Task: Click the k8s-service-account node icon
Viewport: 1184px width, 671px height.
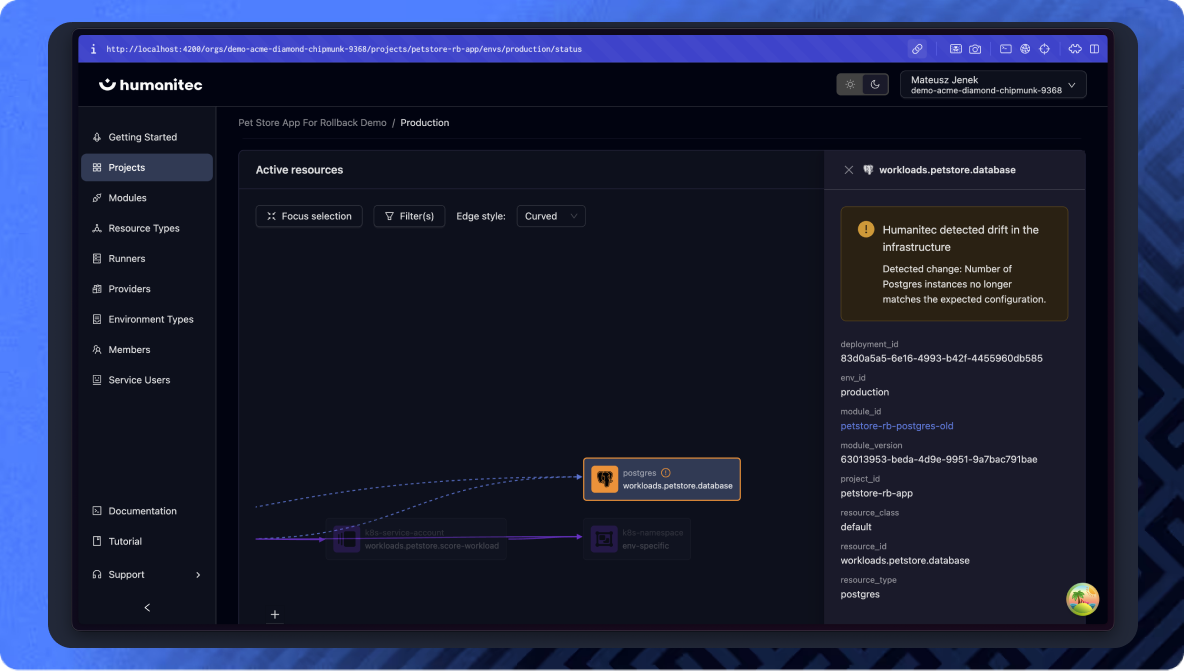Action: pyautogui.click(x=347, y=539)
